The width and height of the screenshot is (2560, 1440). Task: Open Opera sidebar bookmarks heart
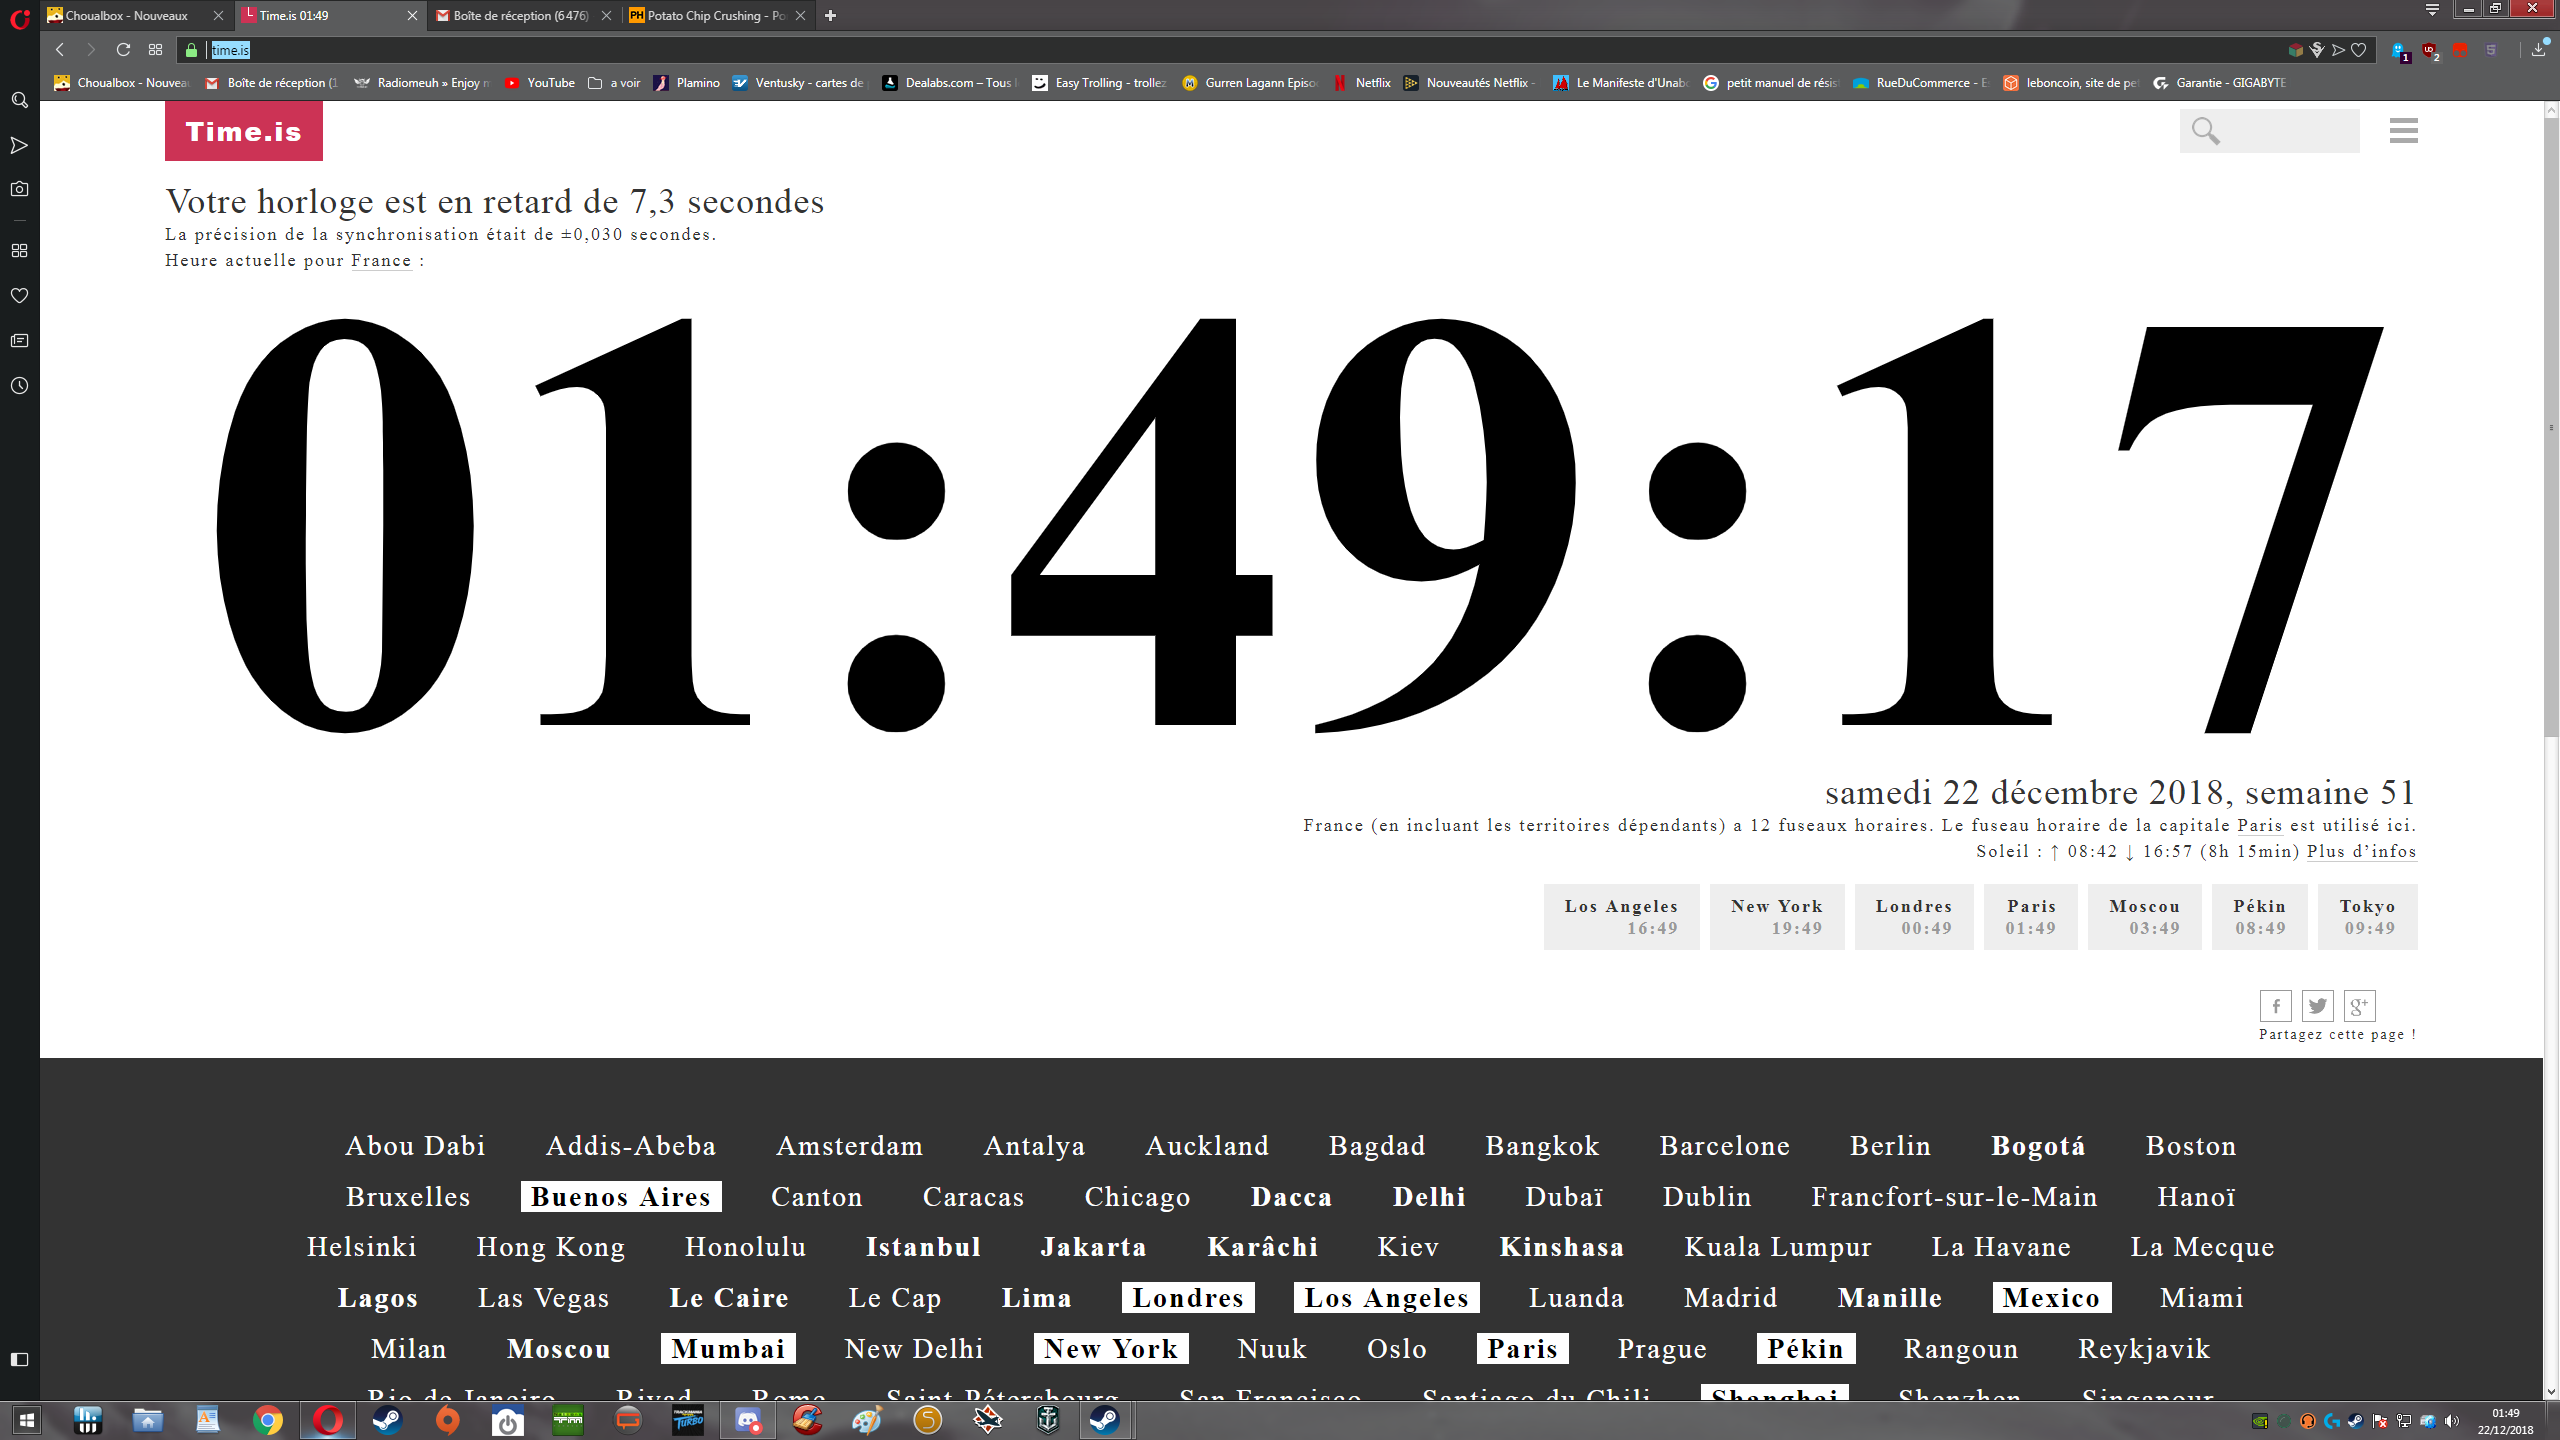point(19,295)
